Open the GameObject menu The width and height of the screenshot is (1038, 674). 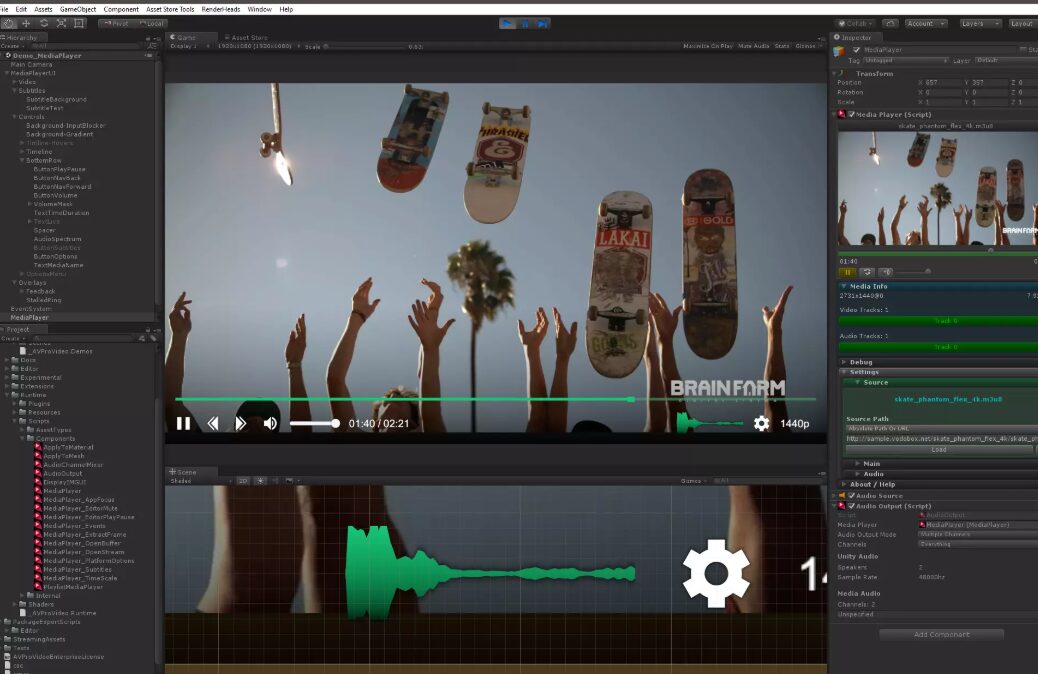[x=76, y=8]
